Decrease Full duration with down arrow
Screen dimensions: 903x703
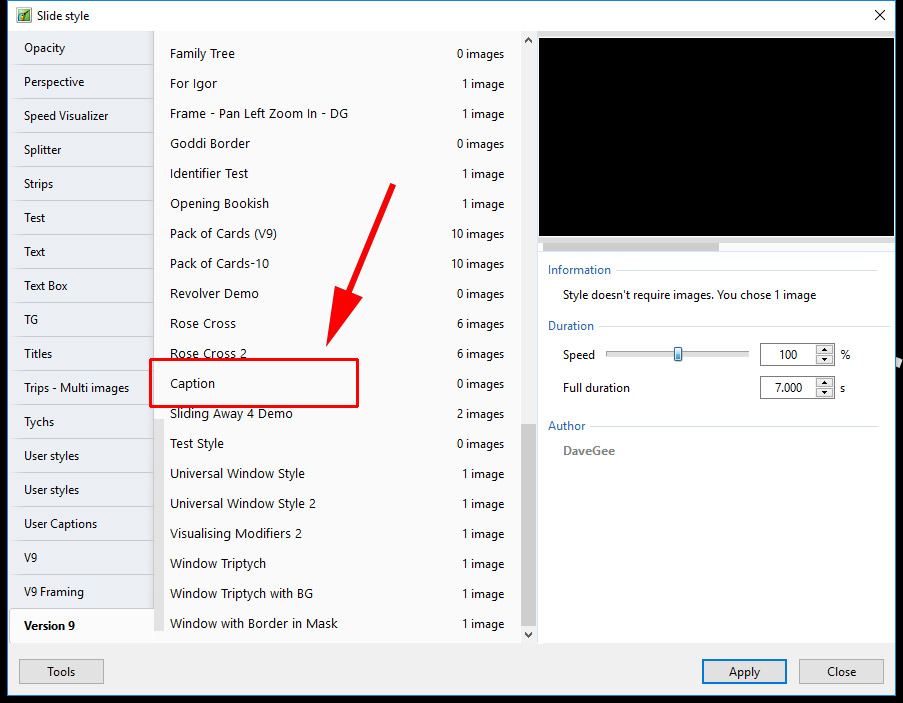pos(825,392)
